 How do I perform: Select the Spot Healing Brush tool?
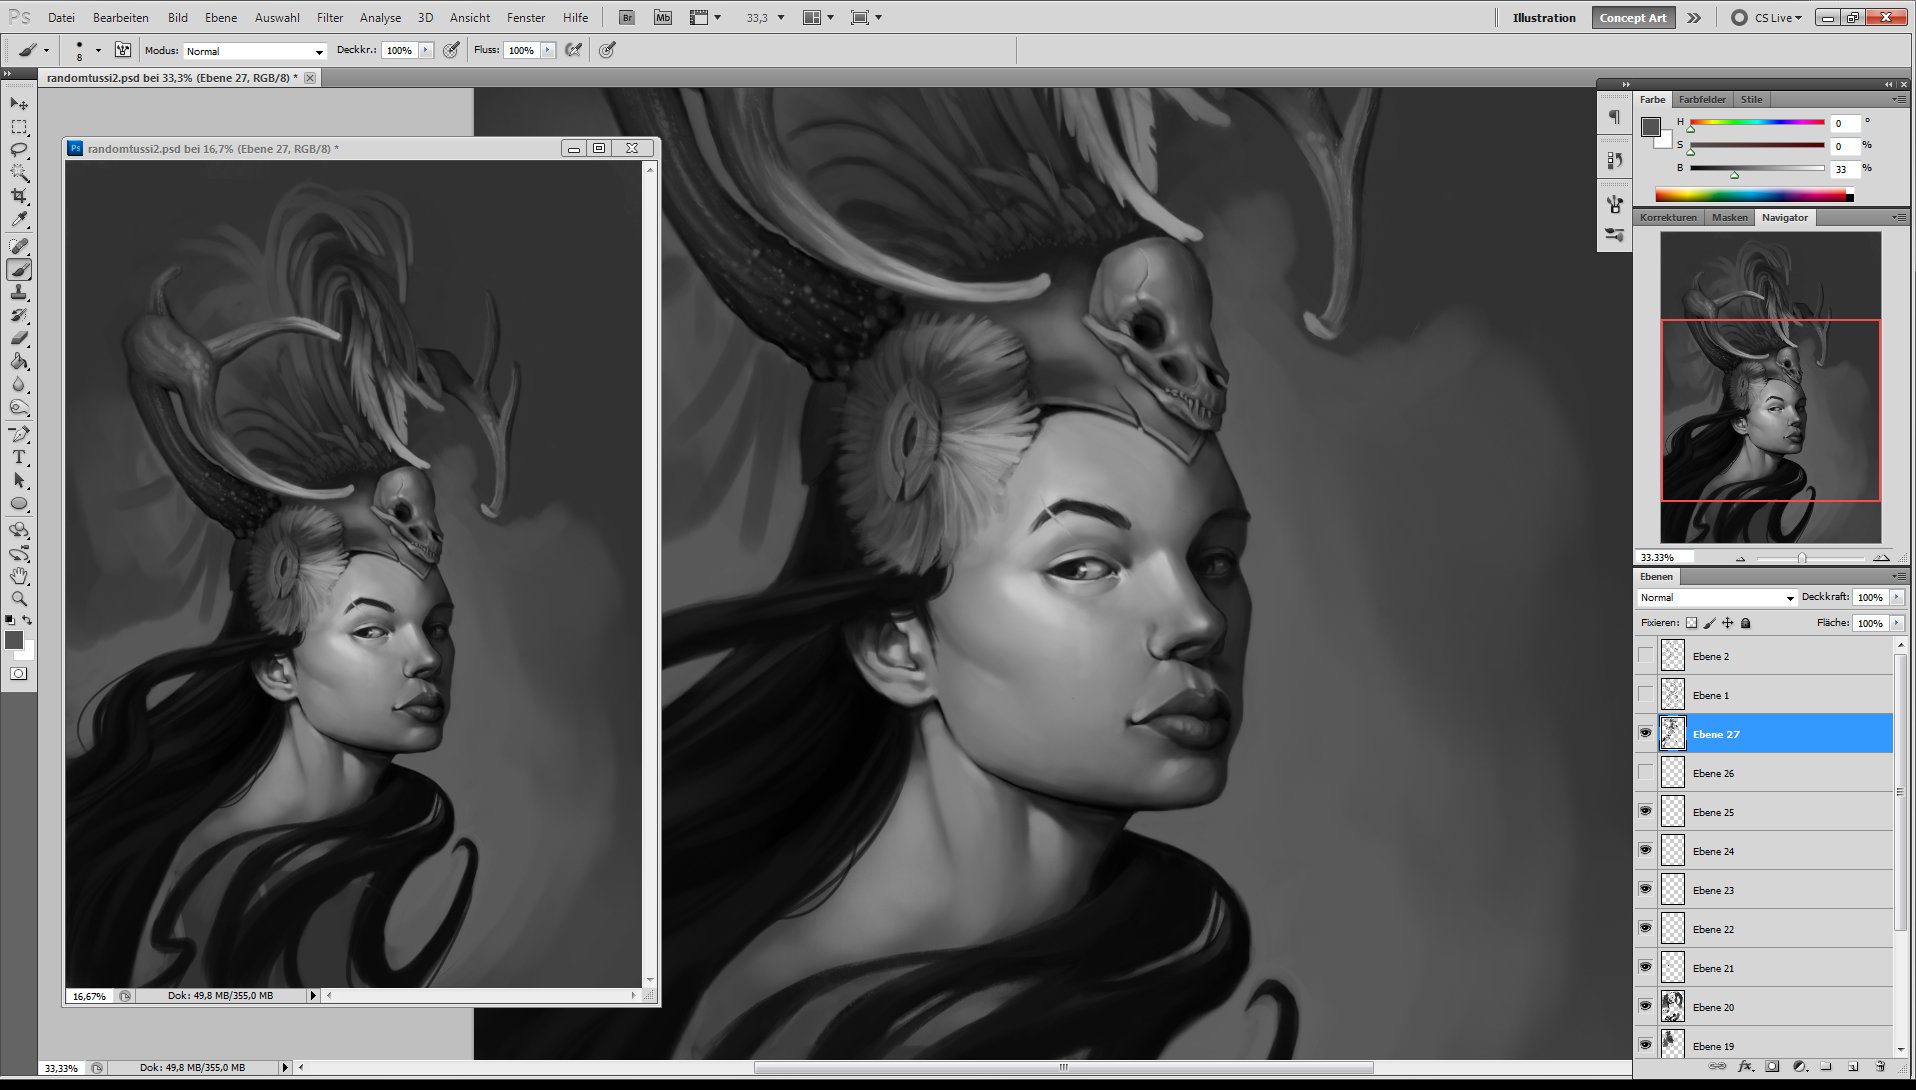pyautogui.click(x=19, y=246)
